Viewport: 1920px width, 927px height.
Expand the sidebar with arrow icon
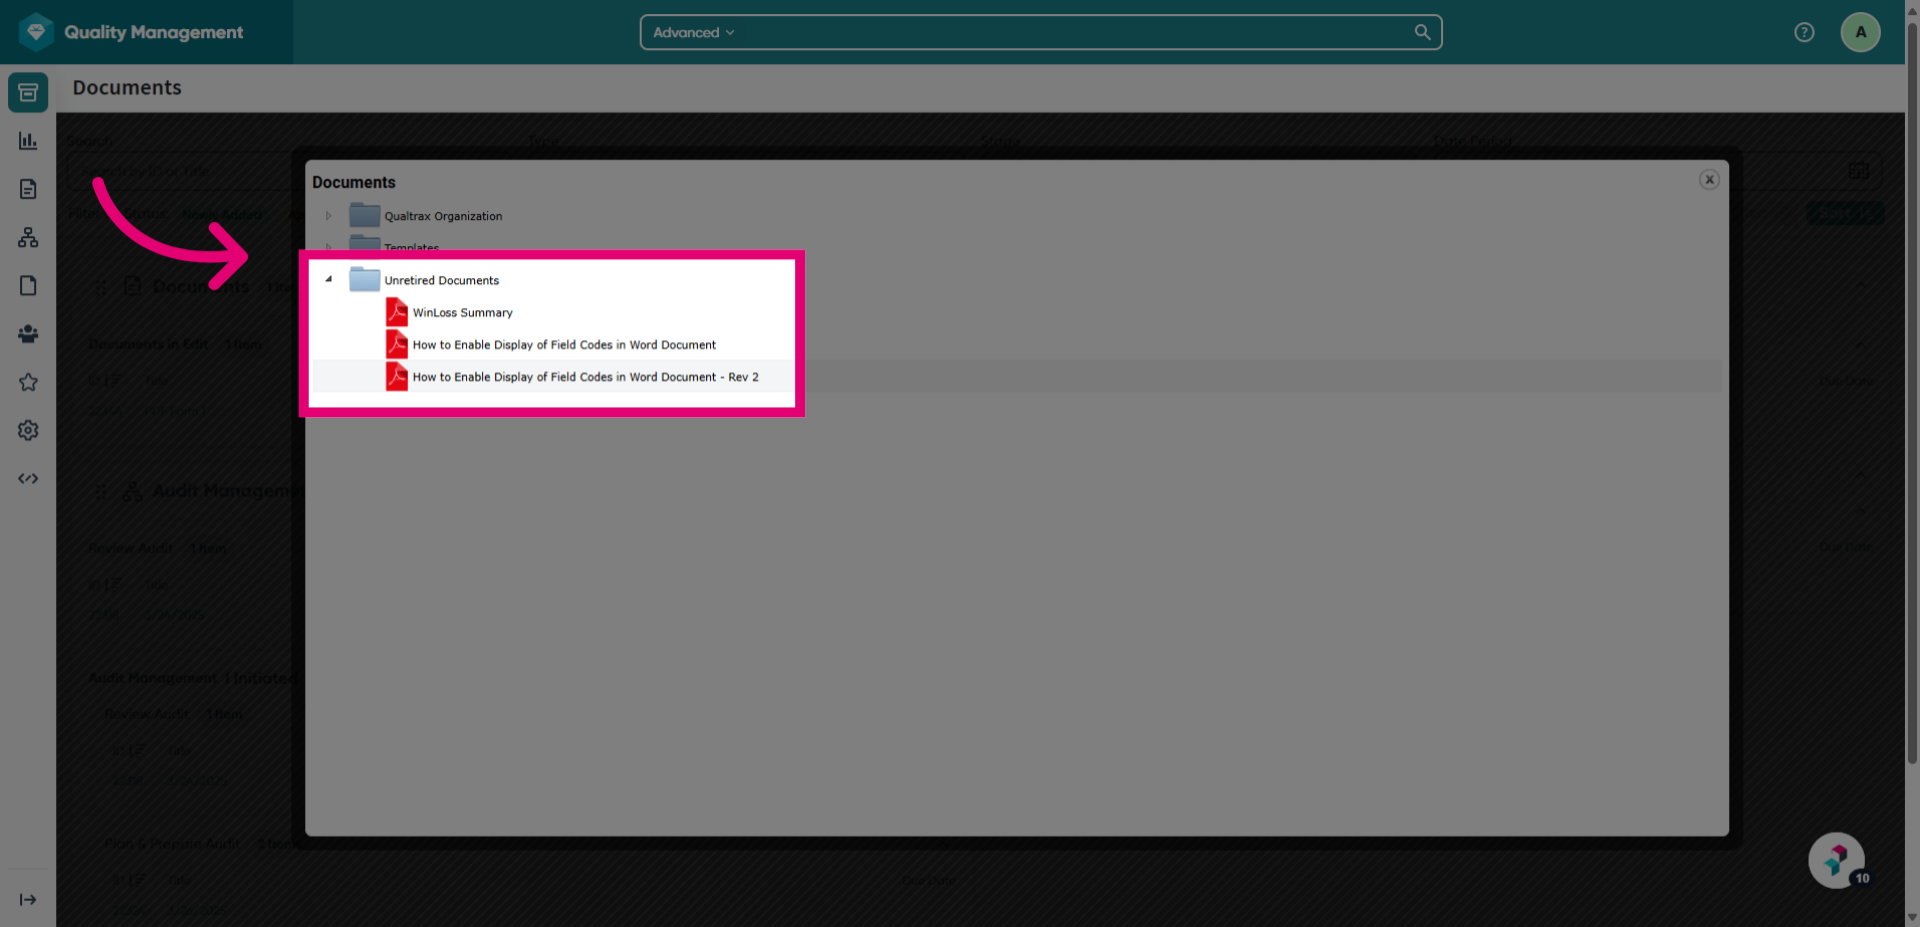[28, 900]
